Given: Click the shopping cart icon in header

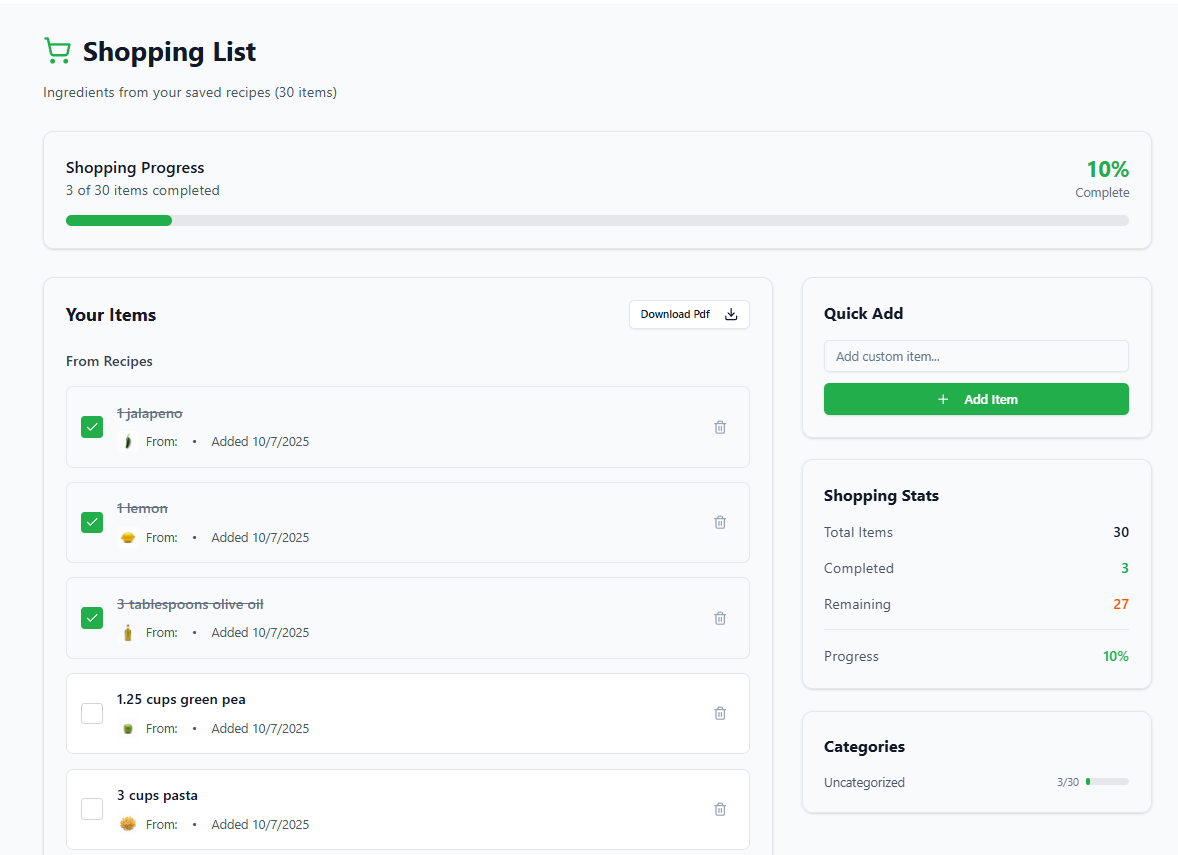Looking at the screenshot, I should click(x=57, y=51).
